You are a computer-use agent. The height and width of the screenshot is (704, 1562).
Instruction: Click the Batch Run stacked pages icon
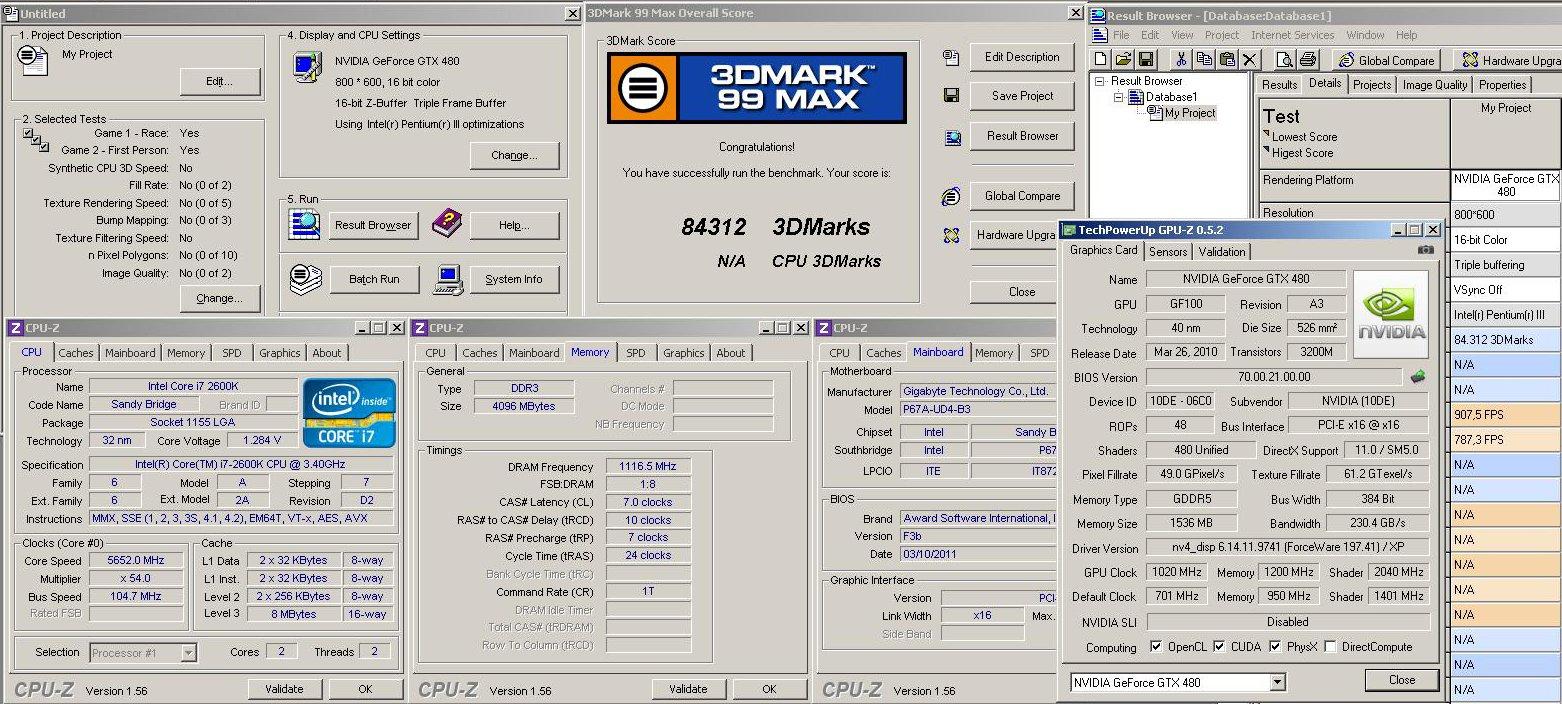pyautogui.click(x=305, y=279)
